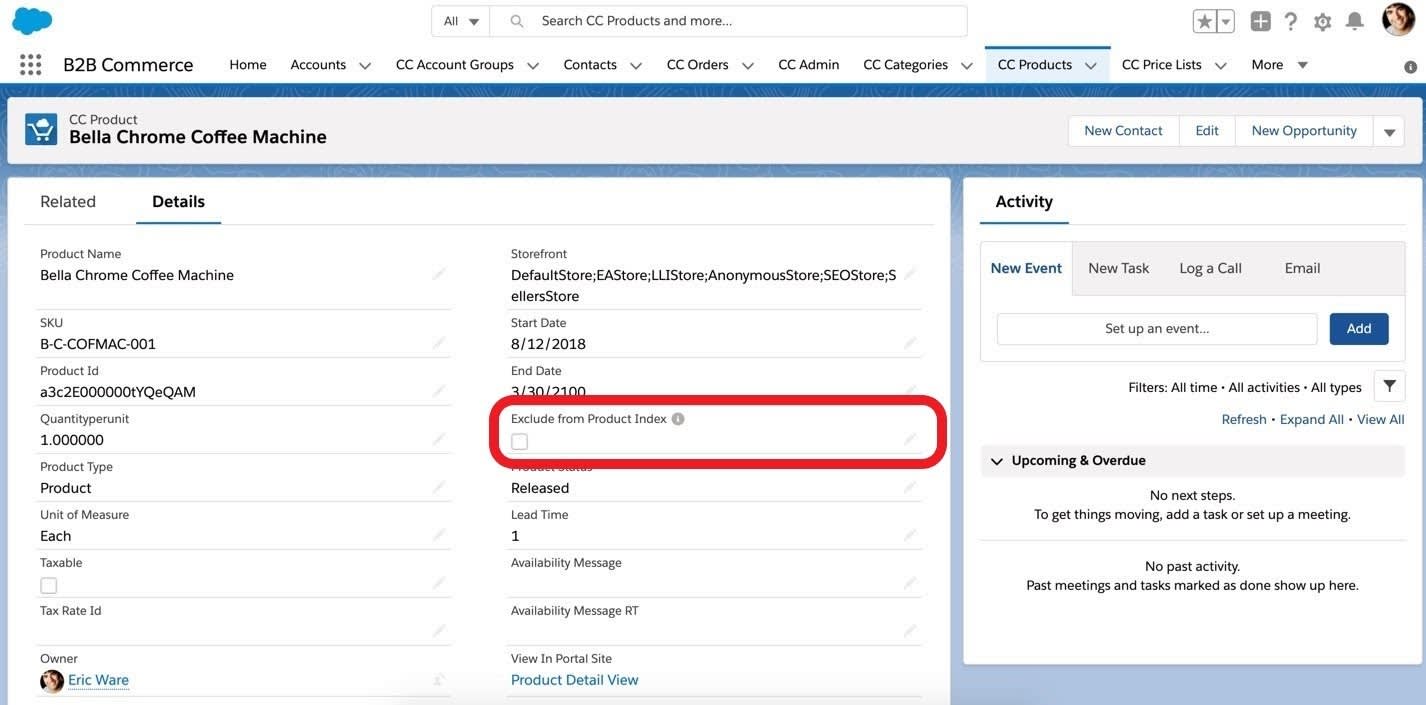Open more record actions dropdown
Screen dimensions: 1426x705
tap(1389, 131)
